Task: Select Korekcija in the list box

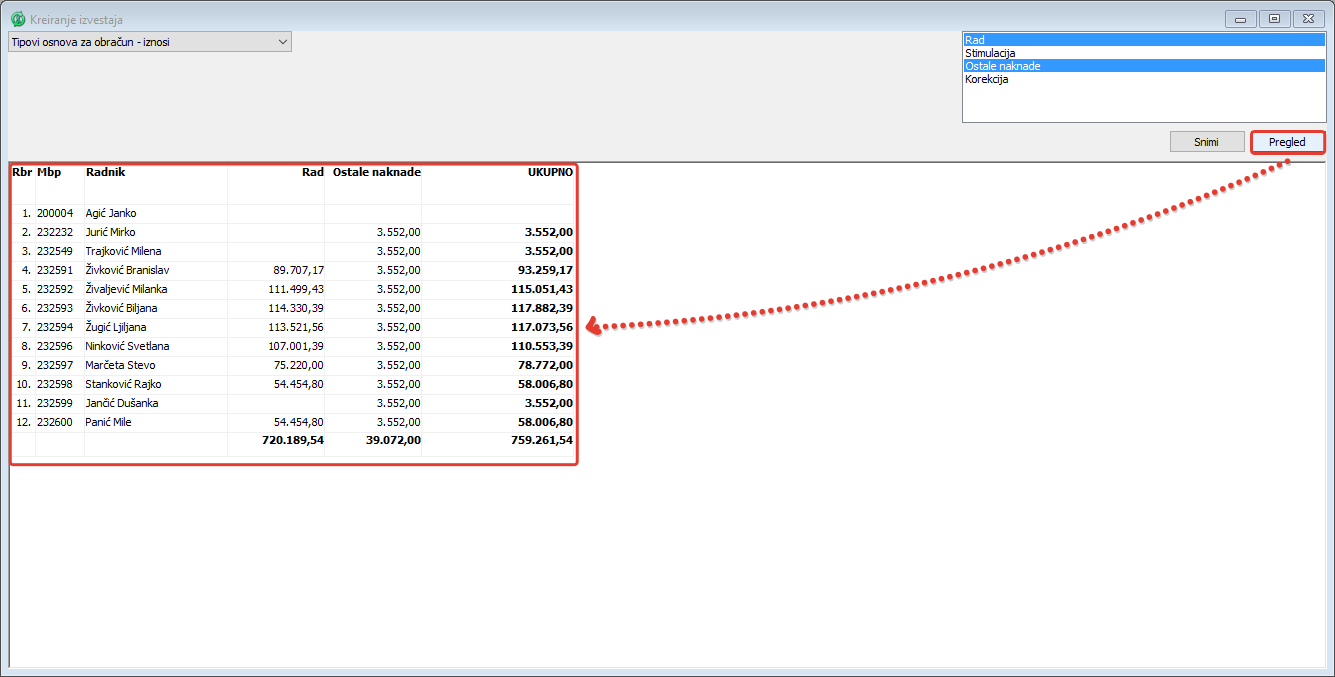Action: tap(1143, 79)
